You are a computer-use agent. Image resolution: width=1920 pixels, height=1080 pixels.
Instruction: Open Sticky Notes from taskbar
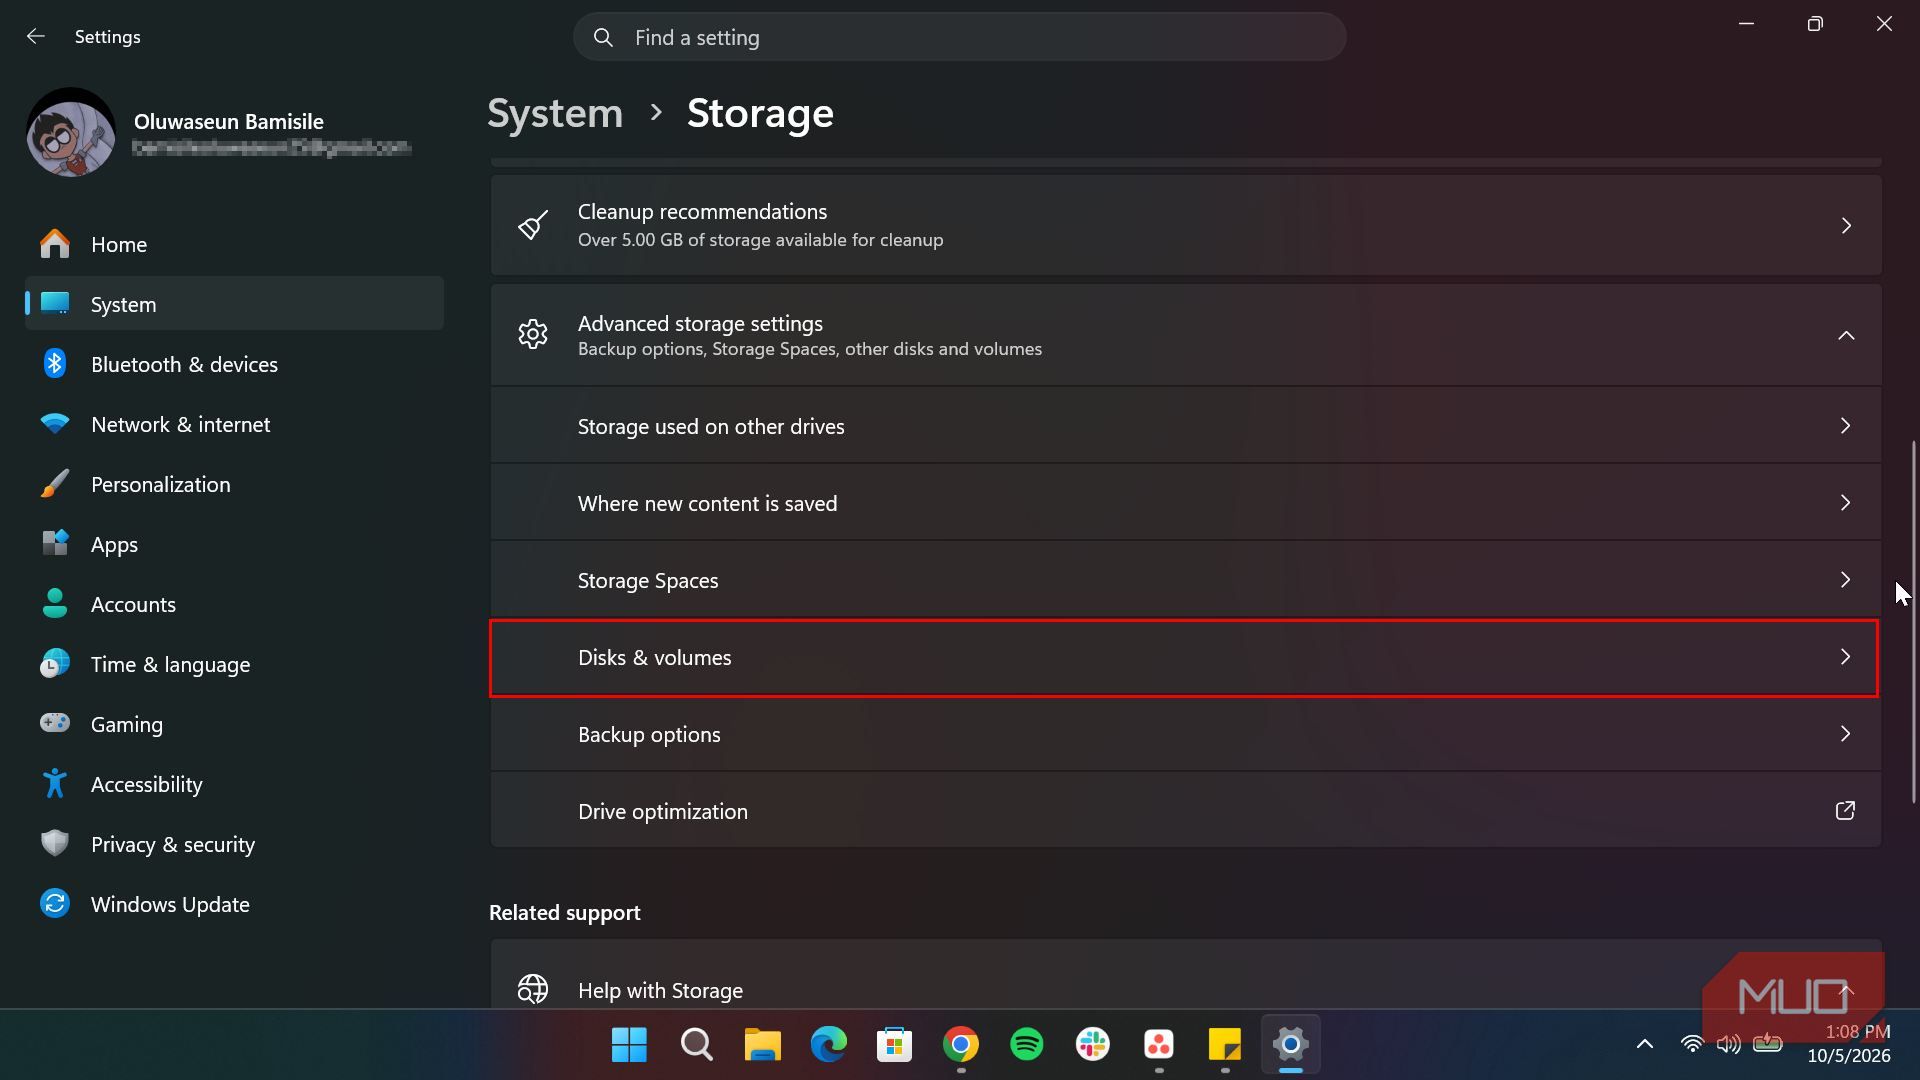1225,1045
